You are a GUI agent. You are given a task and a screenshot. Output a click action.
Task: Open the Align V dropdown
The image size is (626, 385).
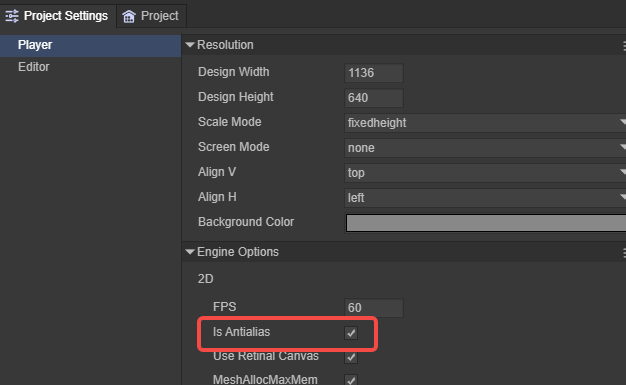coord(485,173)
